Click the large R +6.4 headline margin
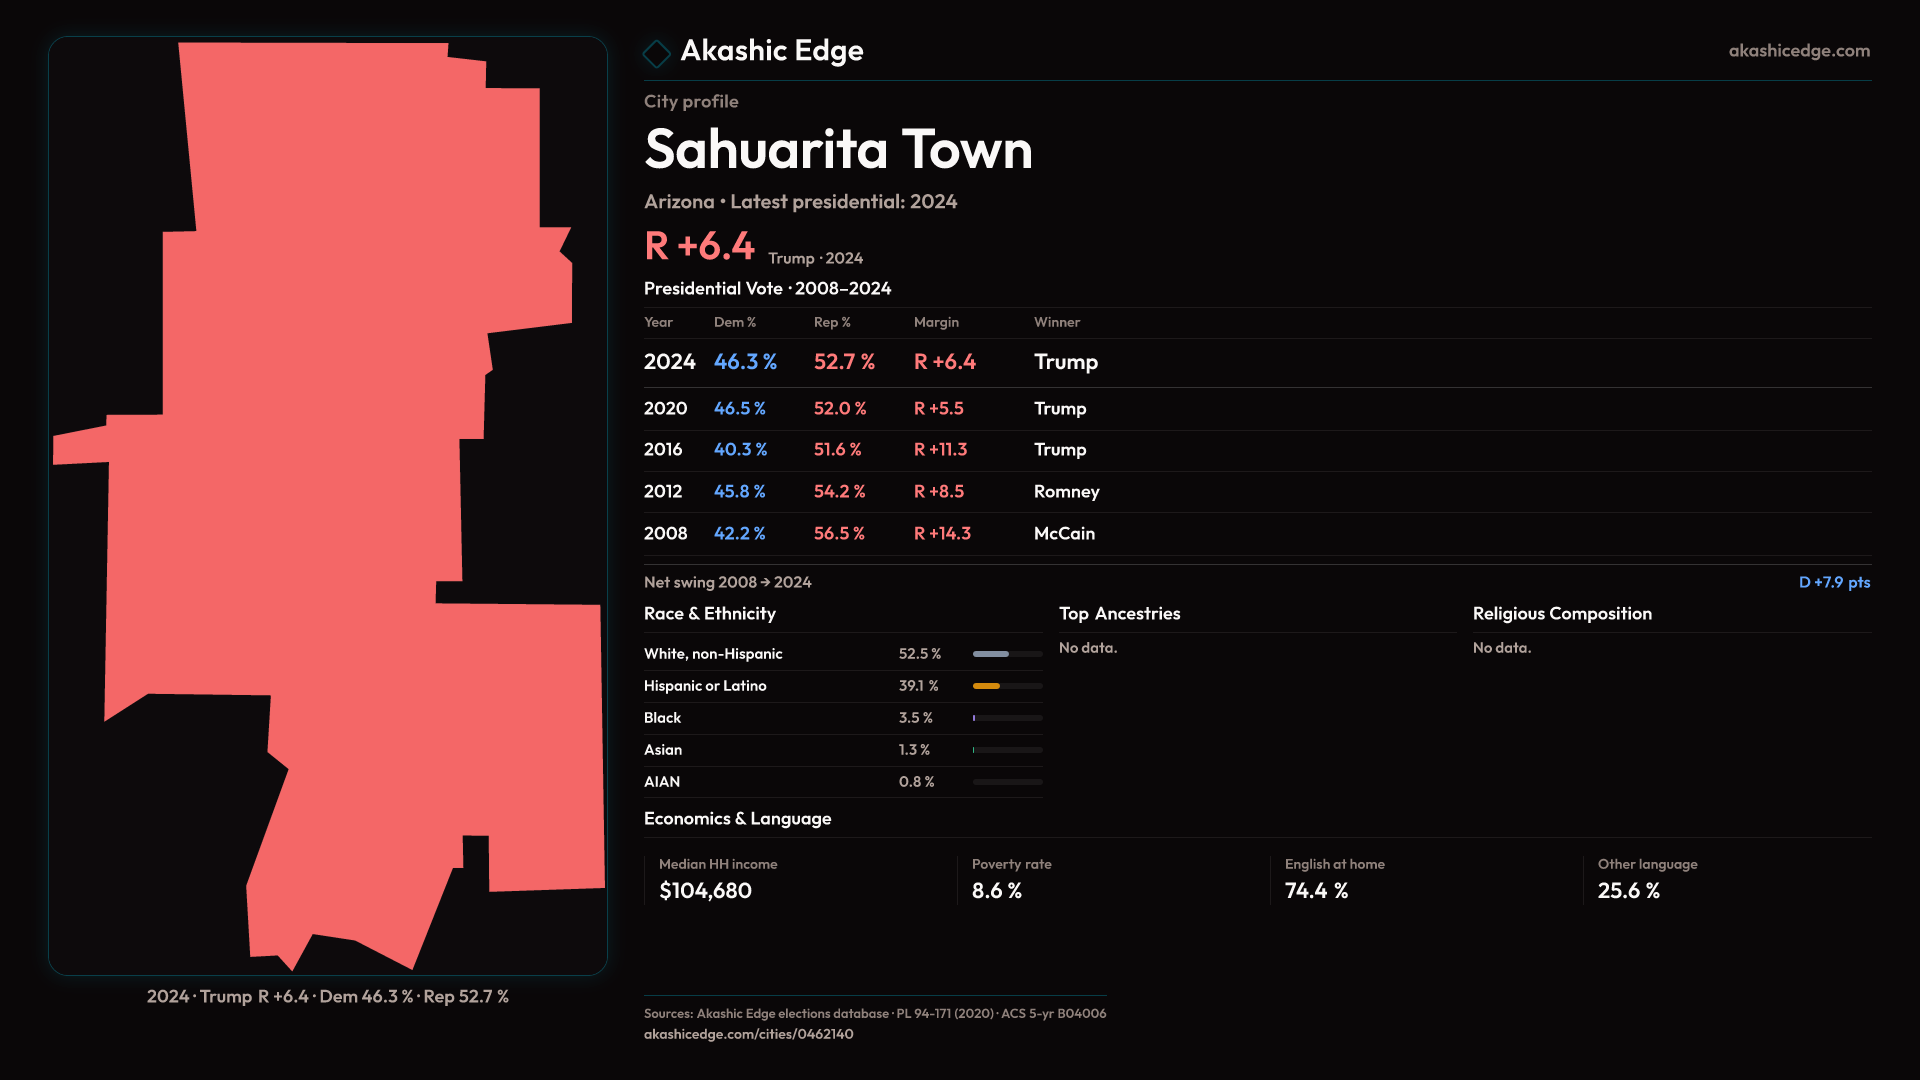The width and height of the screenshot is (1920, 1080). tap(699, 246)
